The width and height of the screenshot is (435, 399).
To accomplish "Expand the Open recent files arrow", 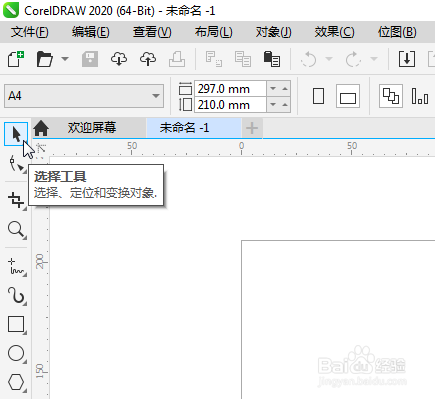I will pos(65,59).
